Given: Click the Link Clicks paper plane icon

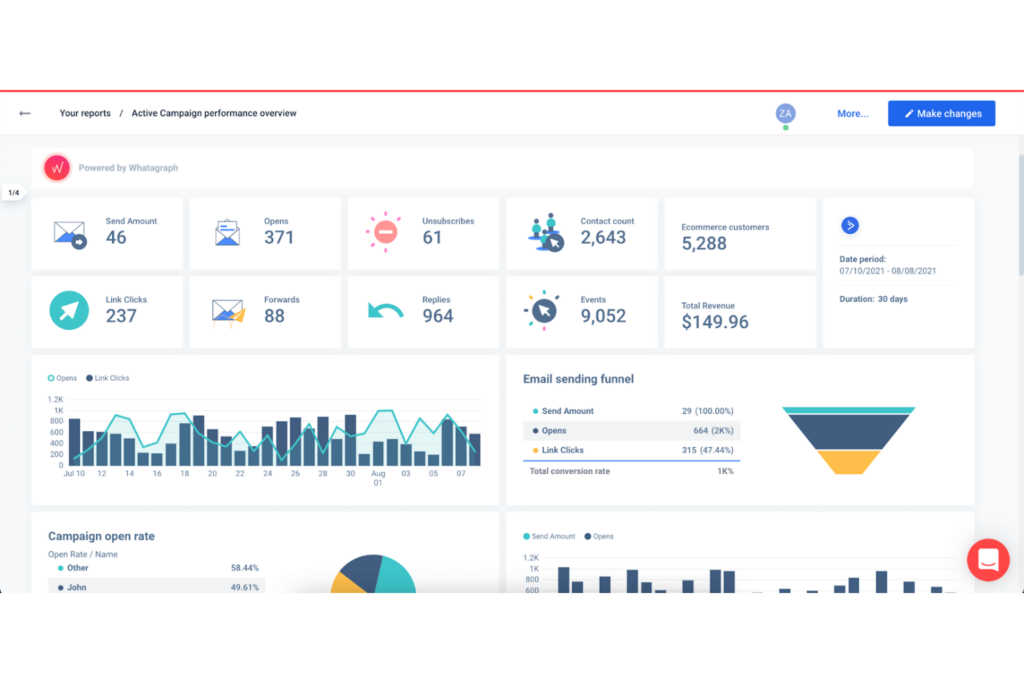Looking at the screenshot, I should pos(69,310).
